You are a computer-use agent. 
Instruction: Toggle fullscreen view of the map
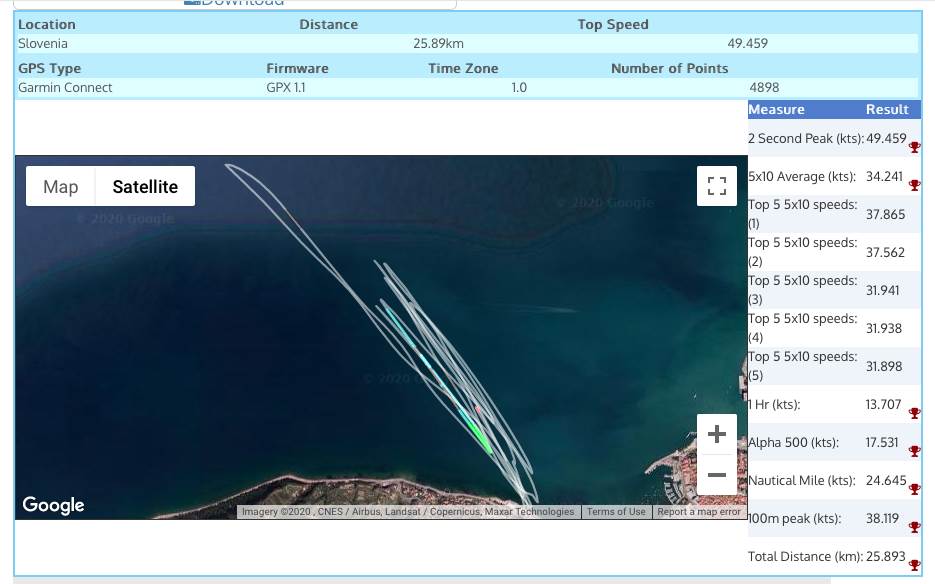(x=716, y=186)
